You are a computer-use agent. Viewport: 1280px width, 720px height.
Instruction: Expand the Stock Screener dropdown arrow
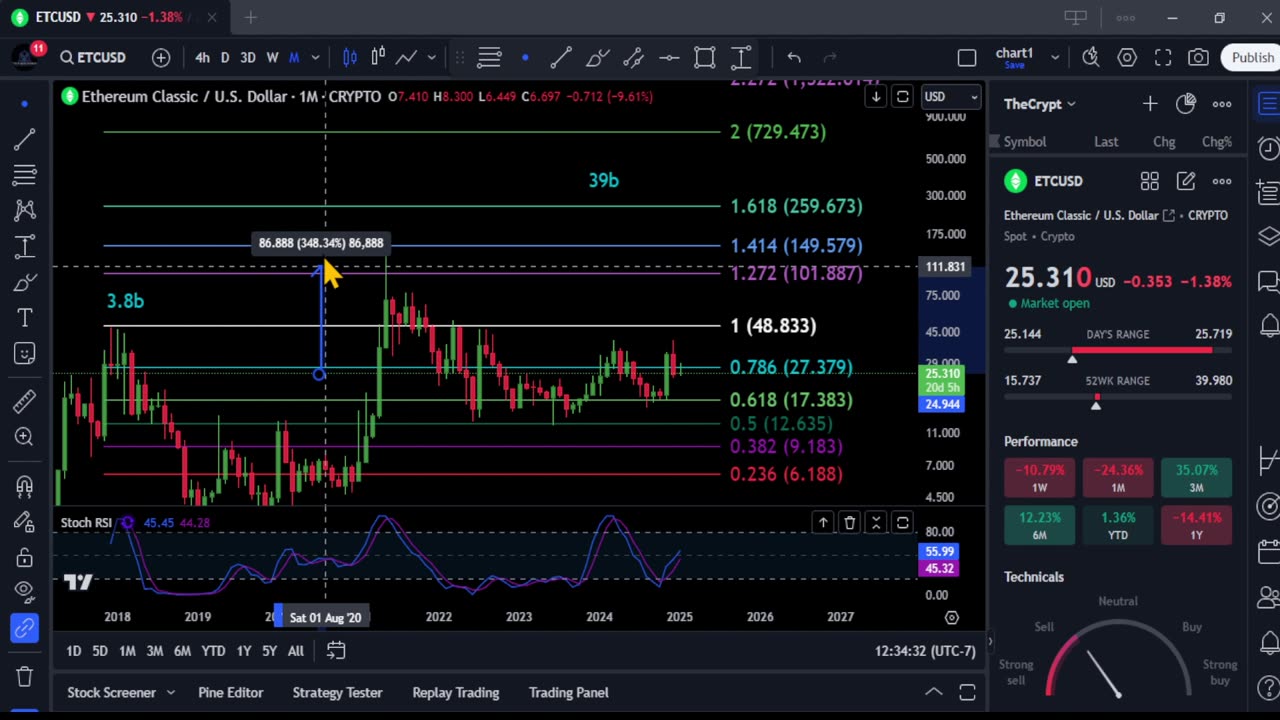click(x=170, y=692)
